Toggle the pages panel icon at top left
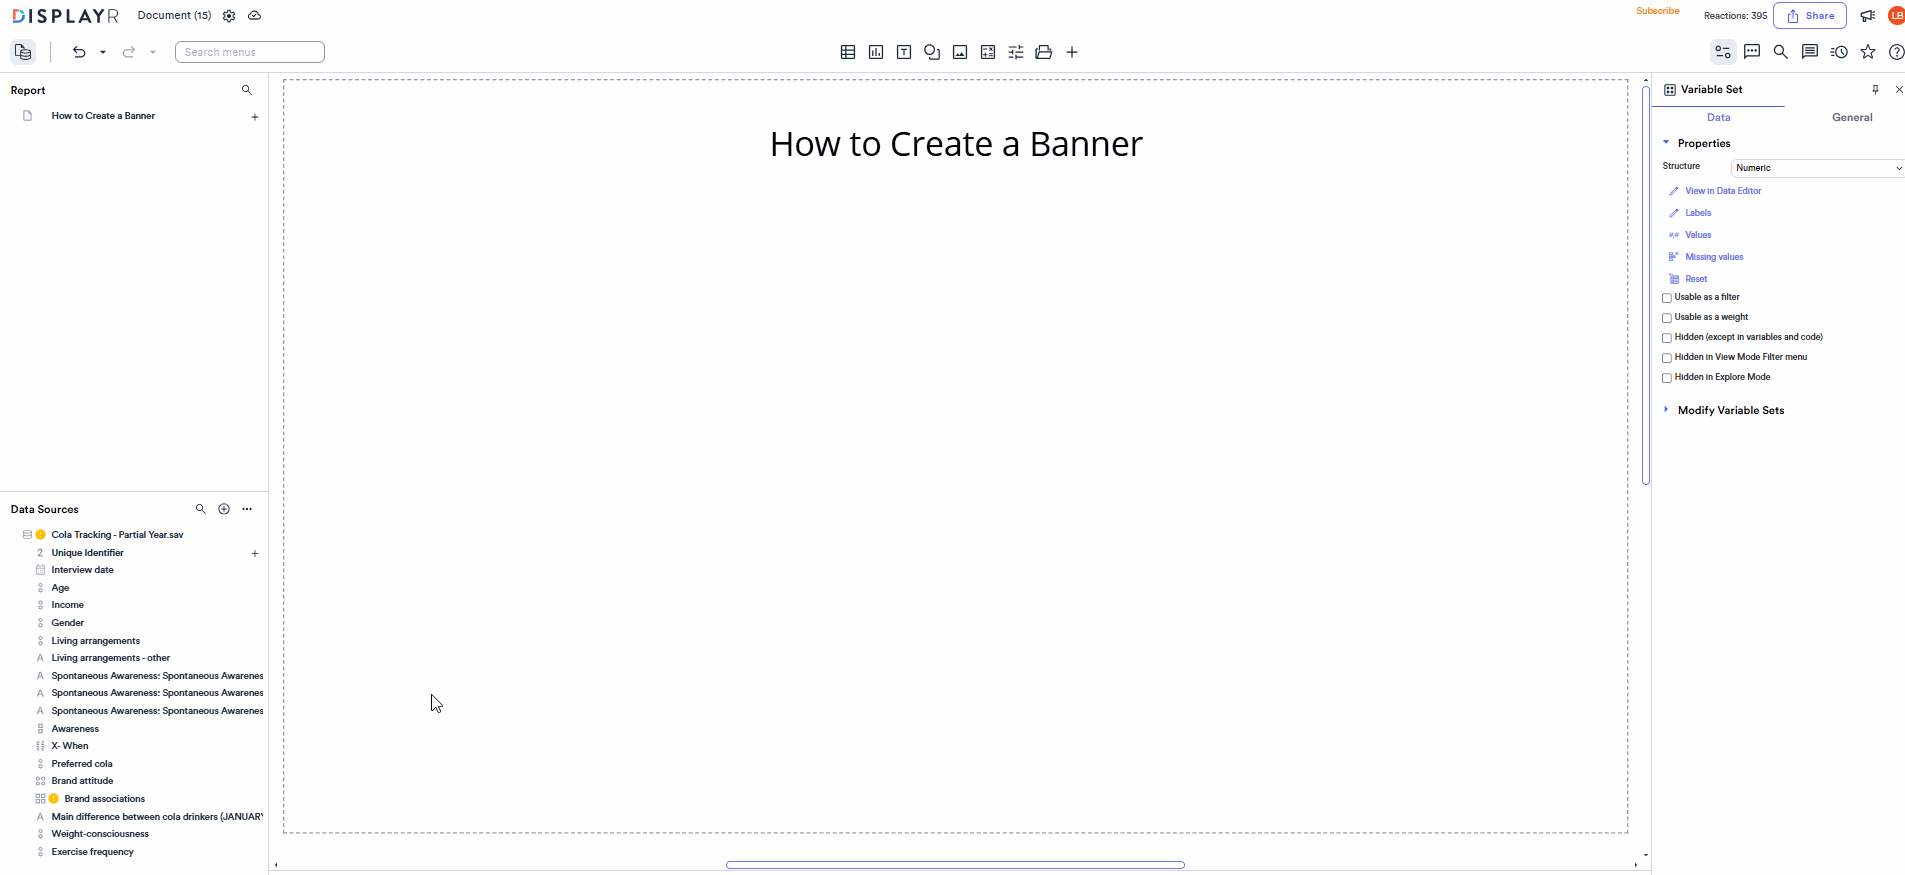This screenshot has width=1905, height=875. [x=23, y=52]
